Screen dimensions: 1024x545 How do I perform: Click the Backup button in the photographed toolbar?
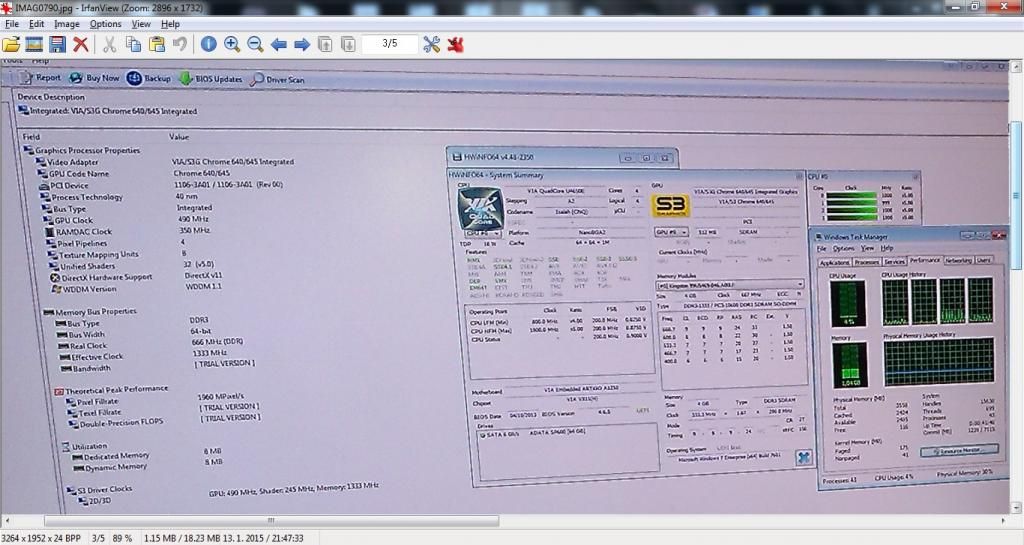point(150,78)
